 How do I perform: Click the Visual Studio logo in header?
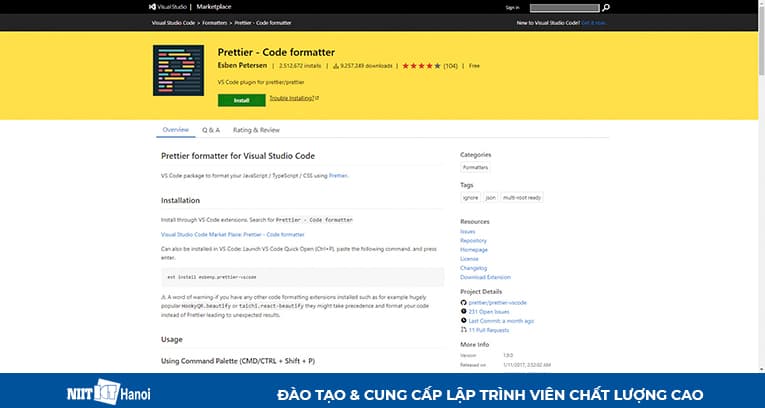(167, 7)
